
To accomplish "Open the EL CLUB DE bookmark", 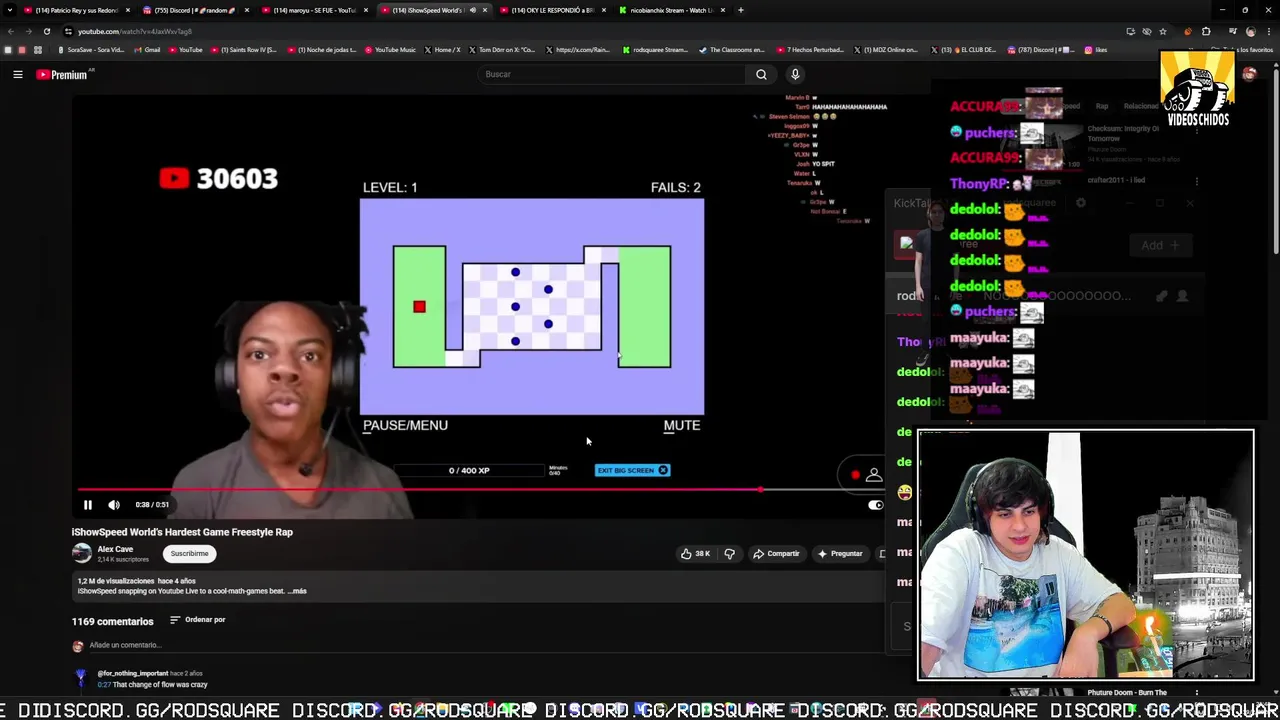I will [x=962, y=50].
